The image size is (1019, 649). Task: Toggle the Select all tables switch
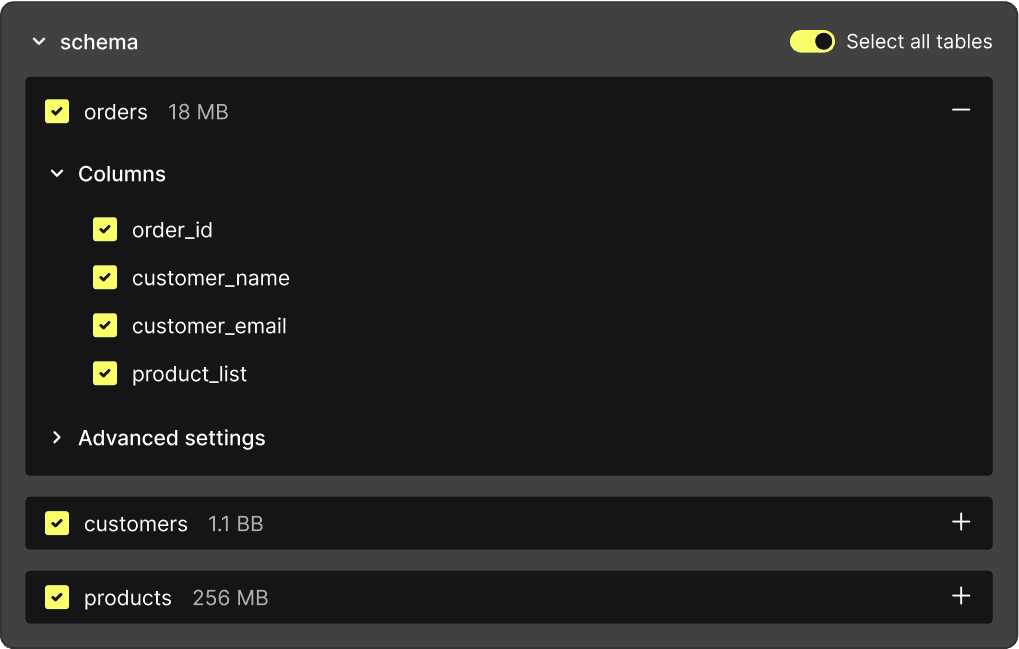tap(812, 42)
